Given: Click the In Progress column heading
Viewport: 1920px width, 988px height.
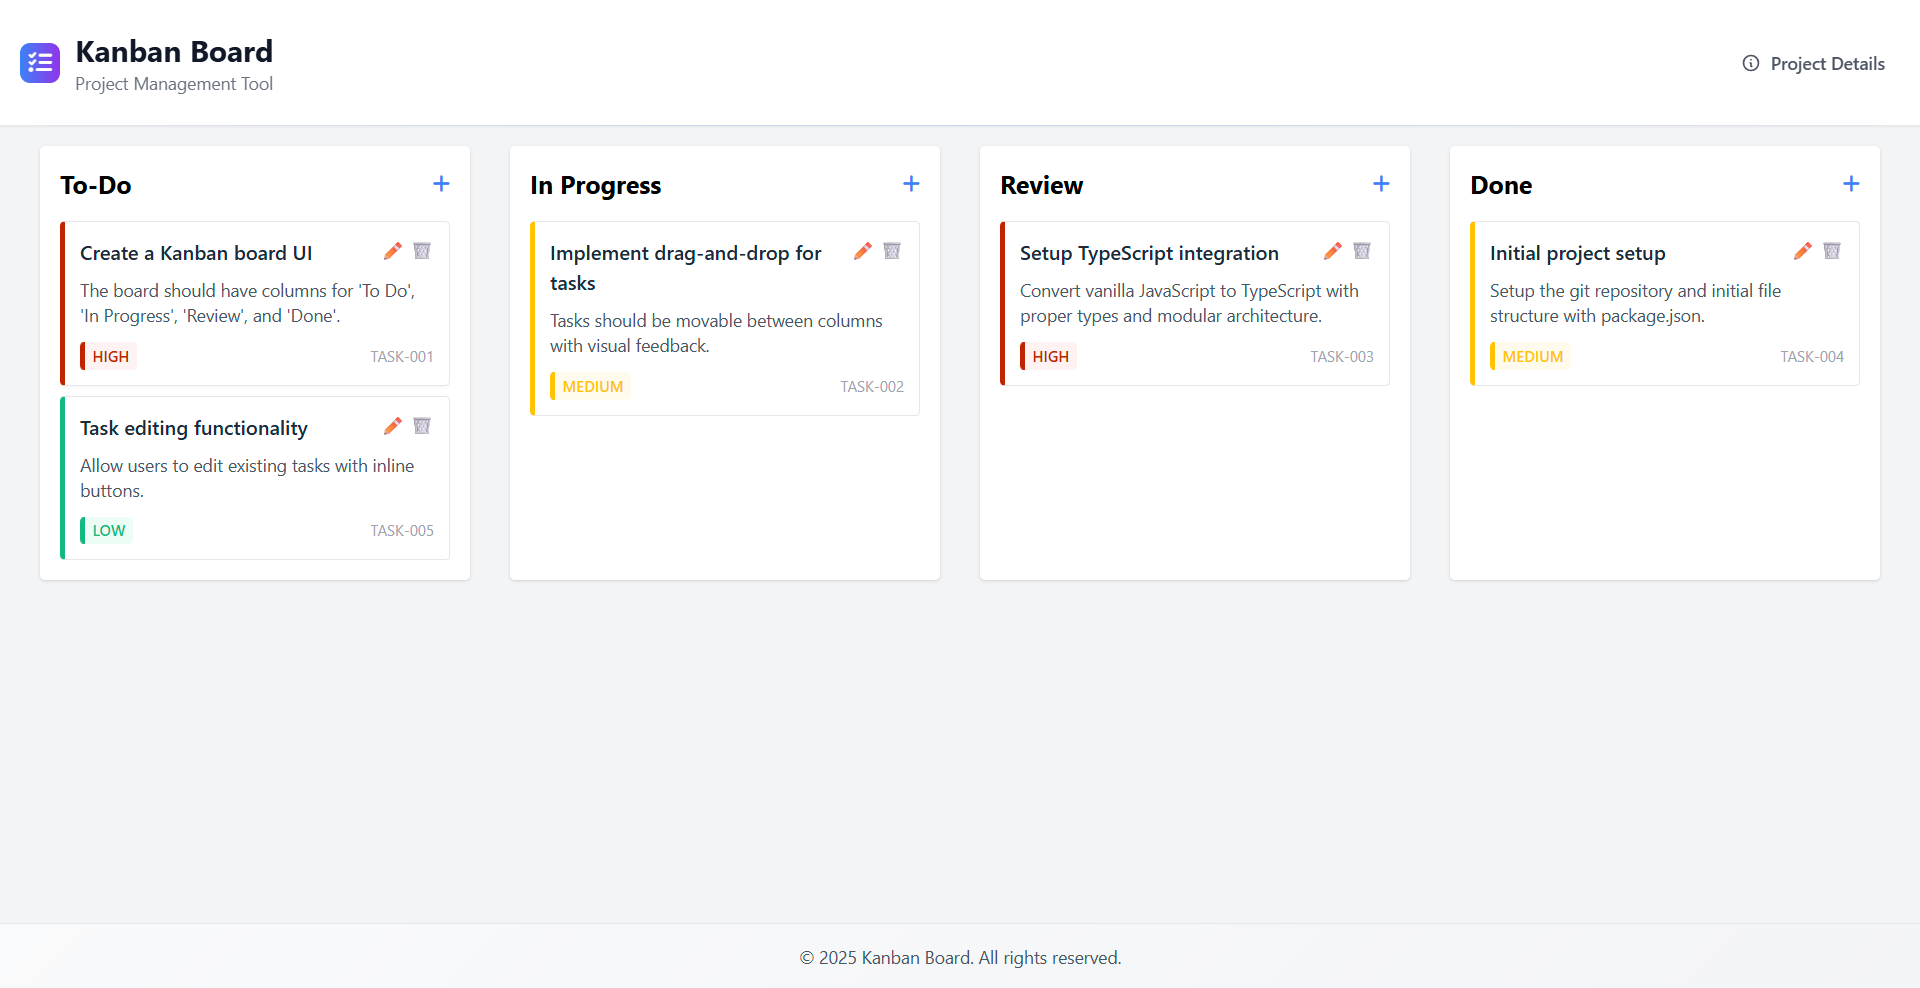Looking at the screenshot, I should (x=596, y=185).
